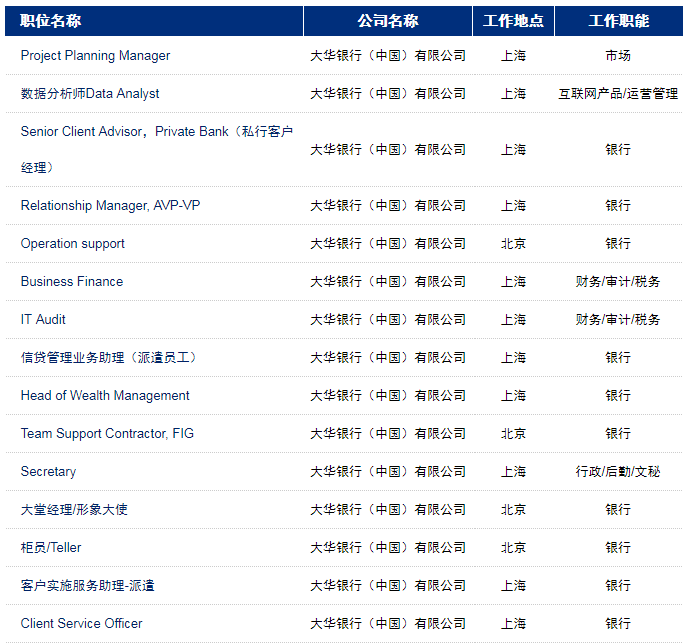The image size is (689, 644).
Task: Open 客户实施服务助理-派遣 position
Action: click(x=87, y=586)
